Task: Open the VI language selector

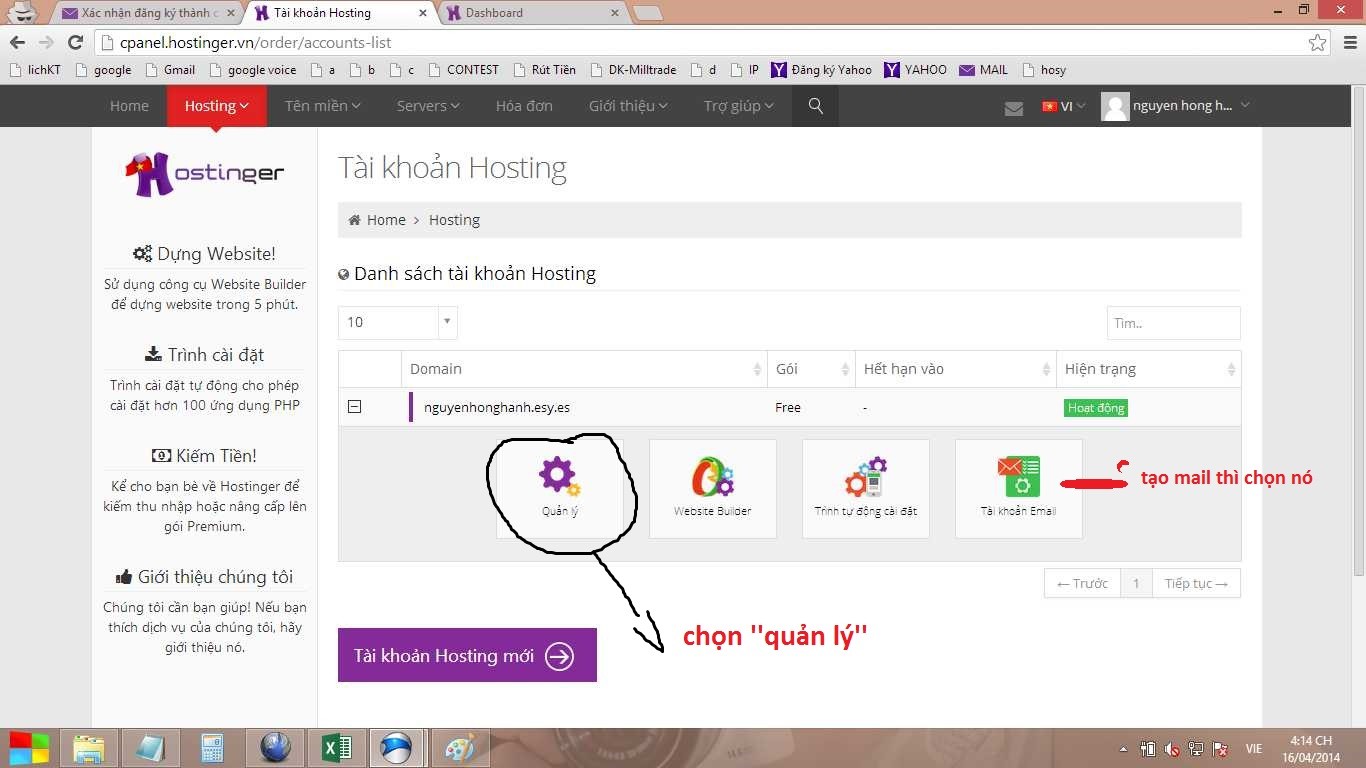Action: coord(1064,106)
